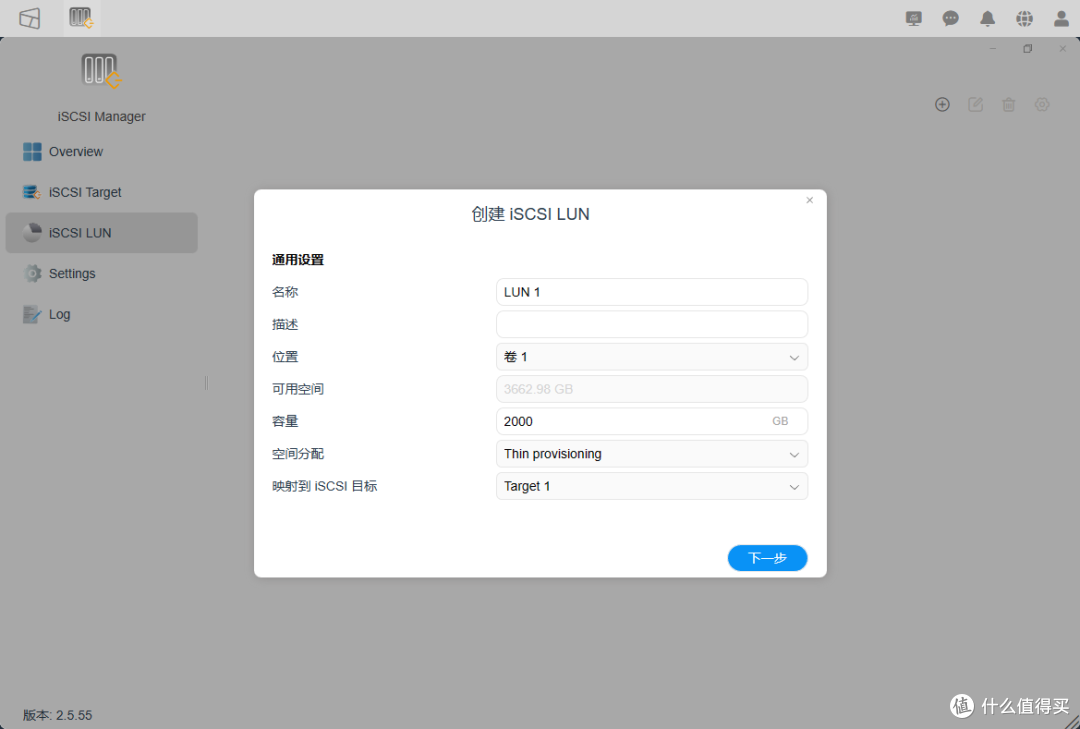
Task: Click the iSCSI Manager logo in sidebar
Action: coord(101,71)
